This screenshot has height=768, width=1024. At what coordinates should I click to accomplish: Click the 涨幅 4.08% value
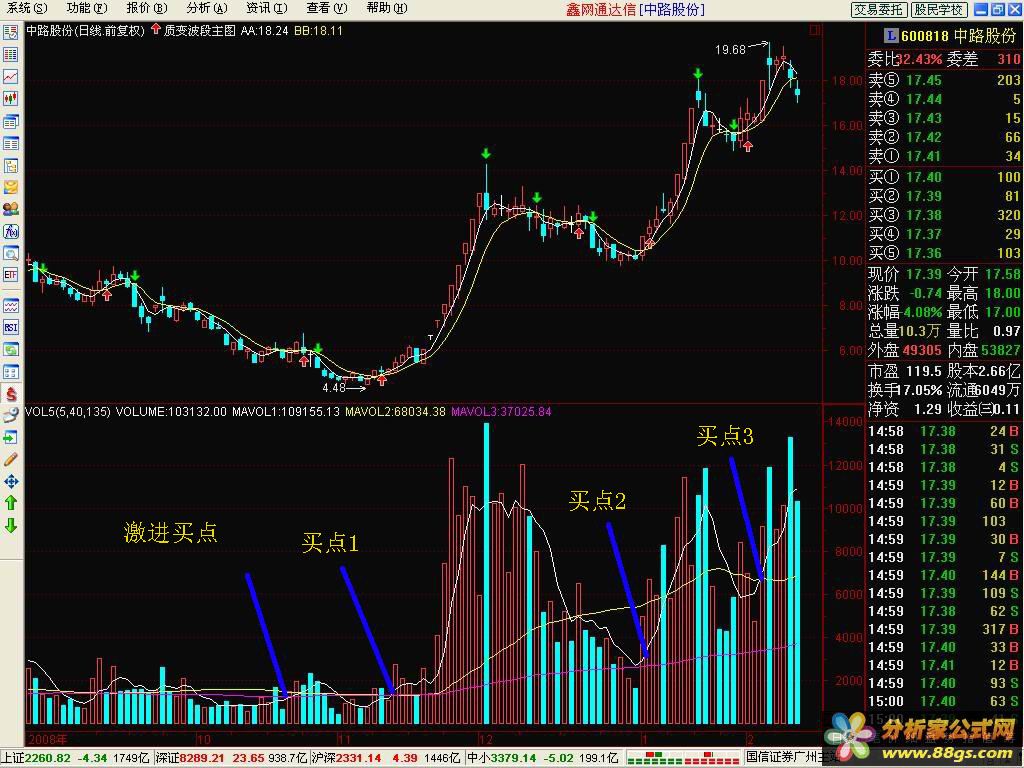tap(923, 312)
